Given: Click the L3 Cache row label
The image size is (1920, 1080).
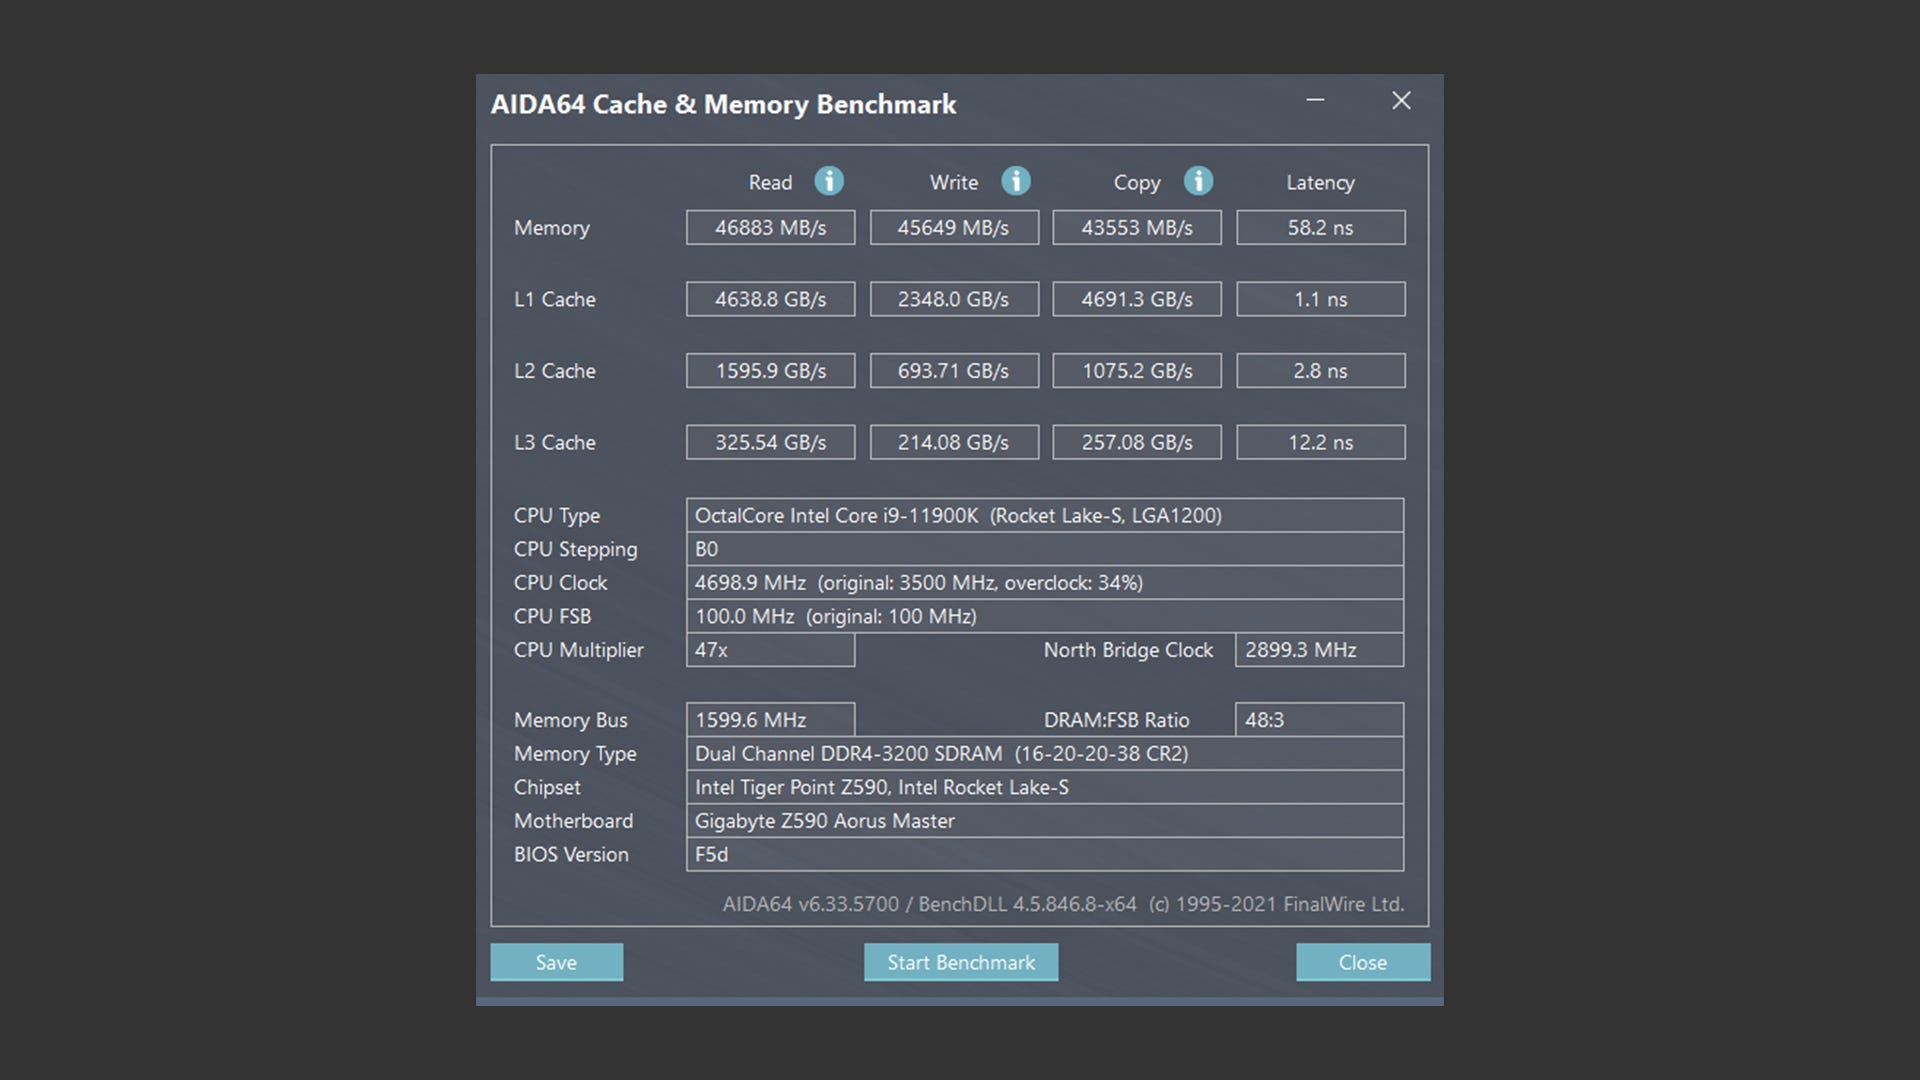Looking at the screenshot, I should tap(555, 442).
